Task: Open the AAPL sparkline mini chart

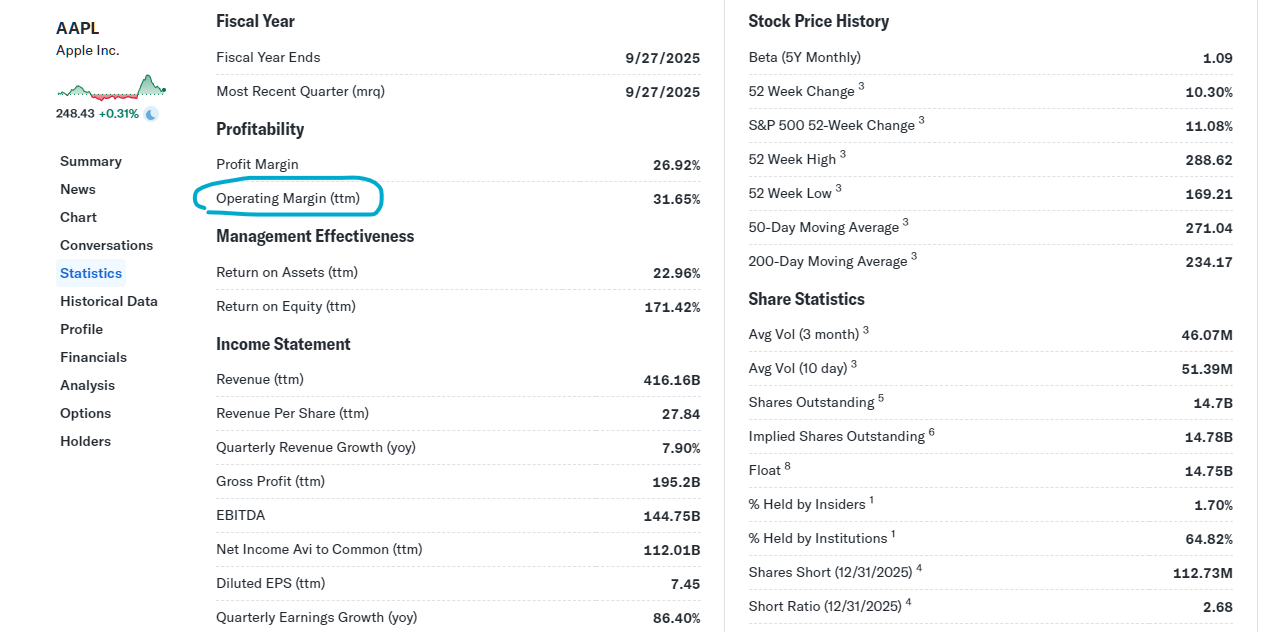Action: coord(111,88)
